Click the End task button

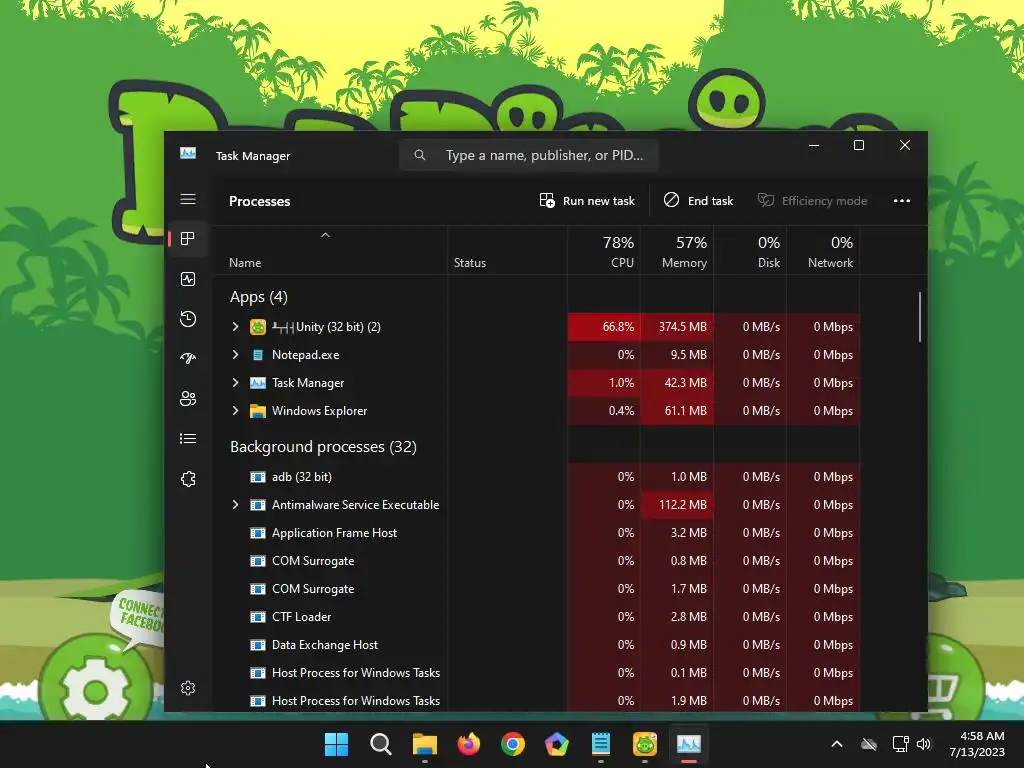[x=698, y=200]
